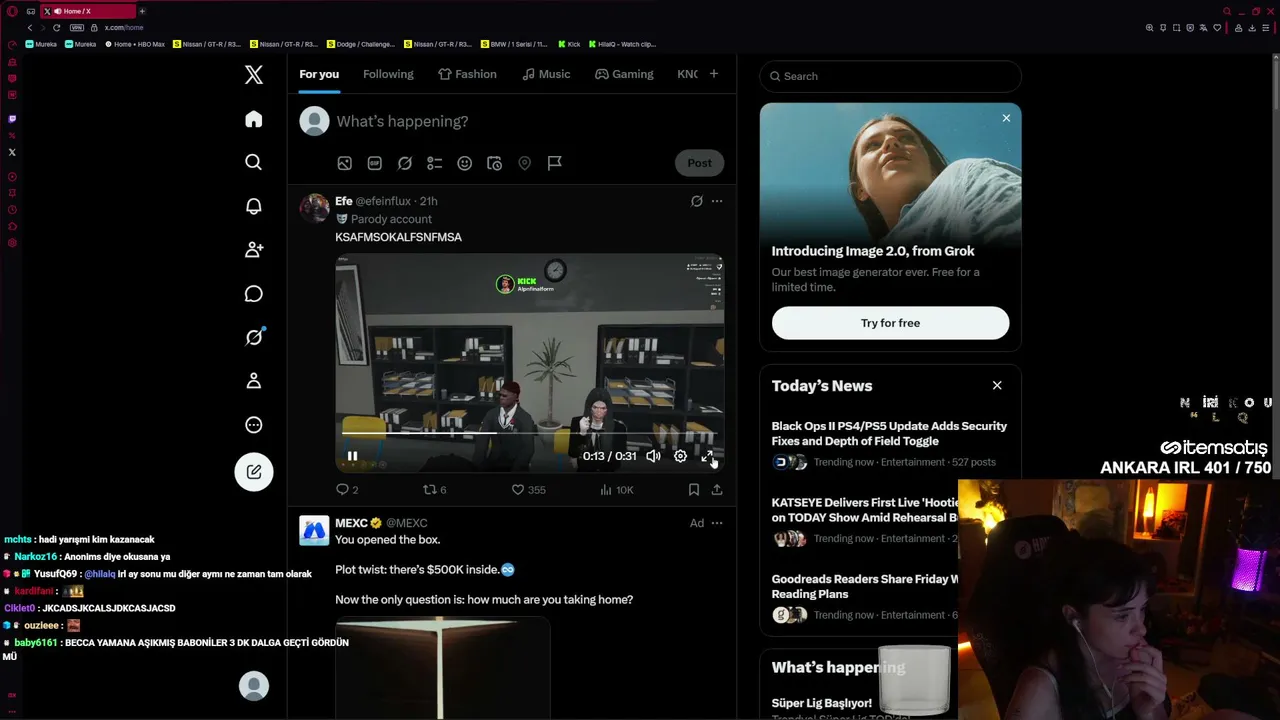Screen dimensions: 1280x720
Task: Go back in browser history
Action: coord(30,28)
